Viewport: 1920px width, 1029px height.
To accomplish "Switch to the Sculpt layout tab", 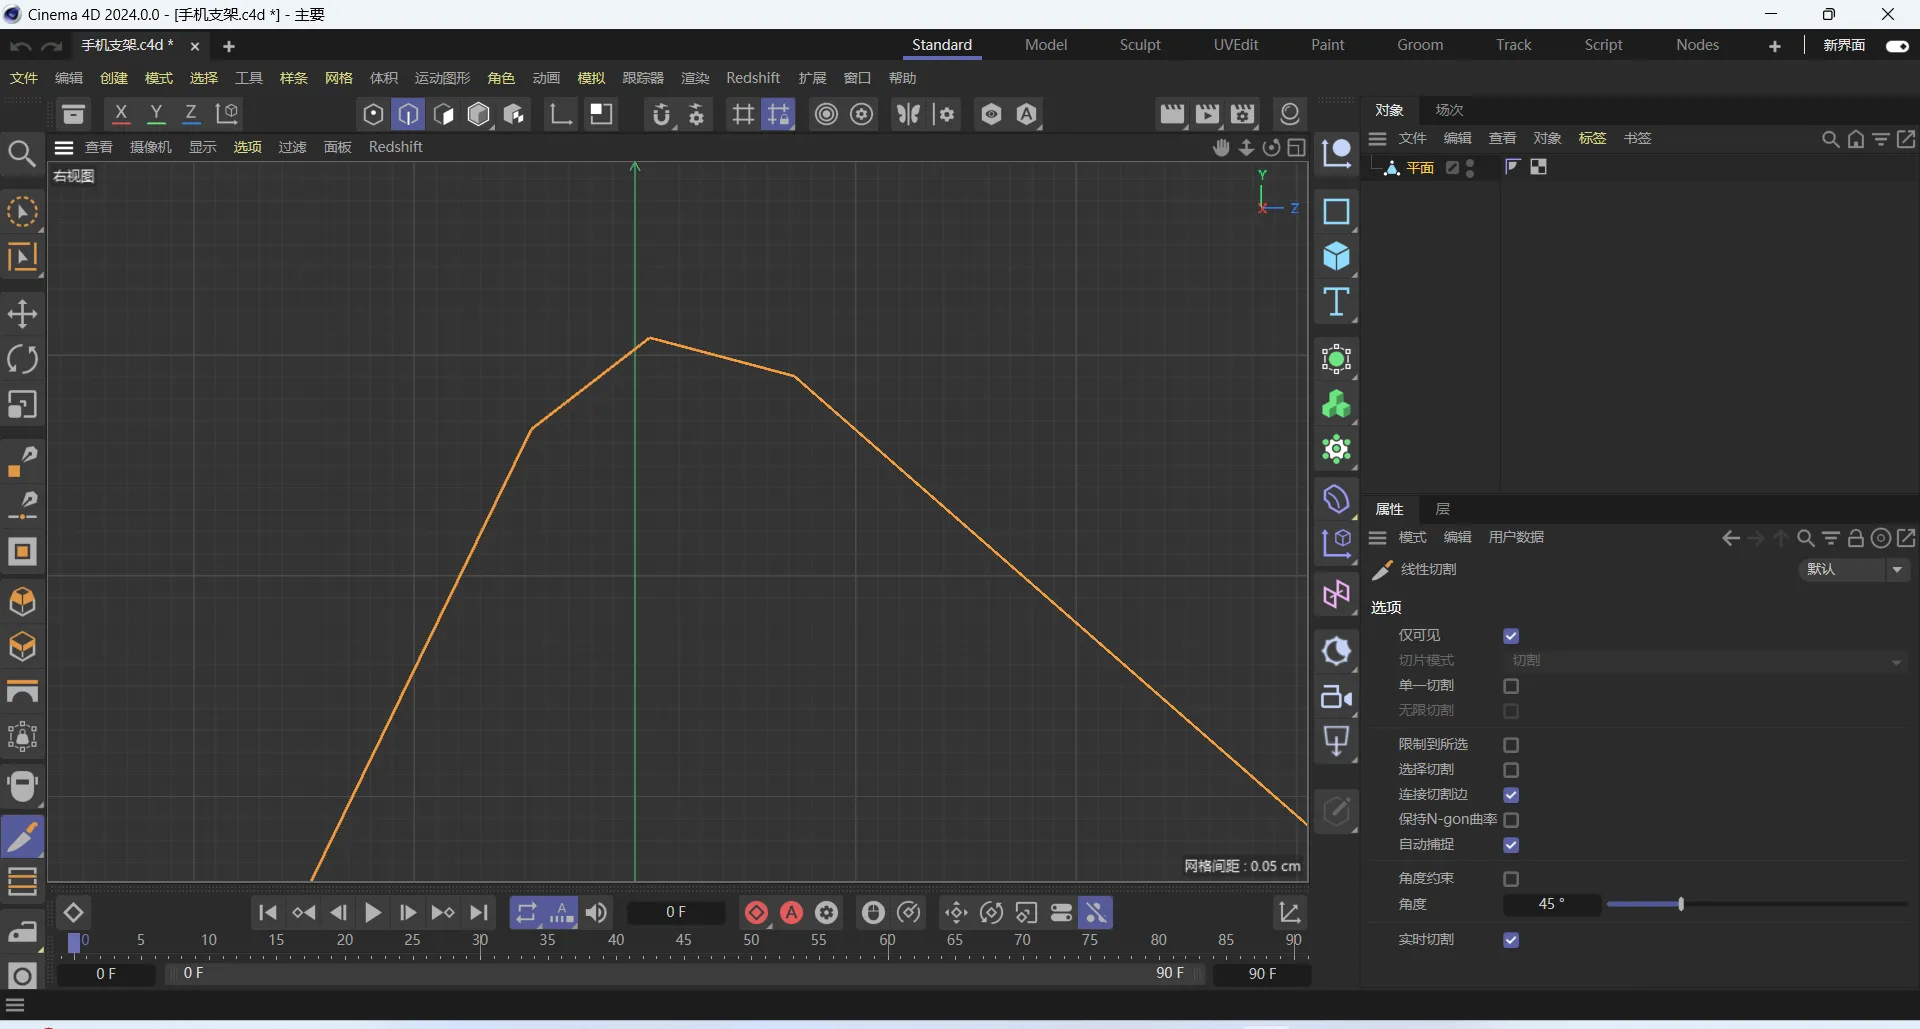I will [x=1140, y=45].
